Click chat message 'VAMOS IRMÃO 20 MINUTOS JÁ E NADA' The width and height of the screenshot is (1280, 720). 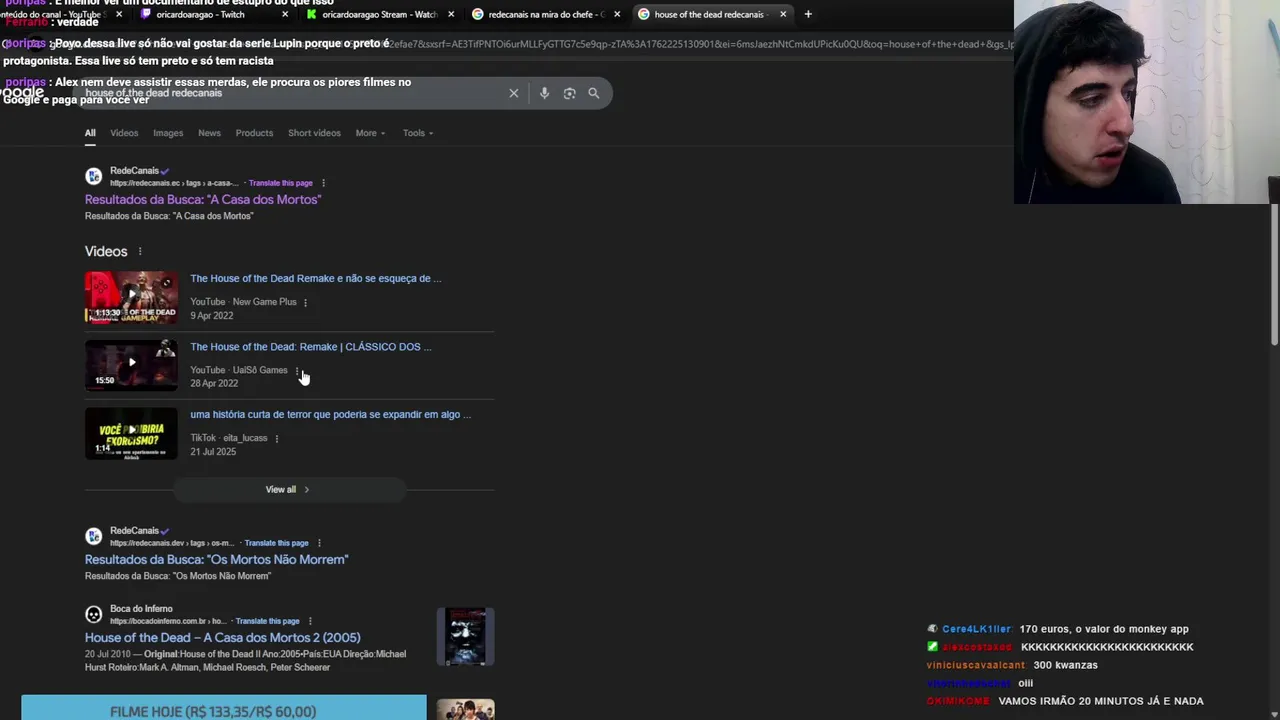[1101, 701]
